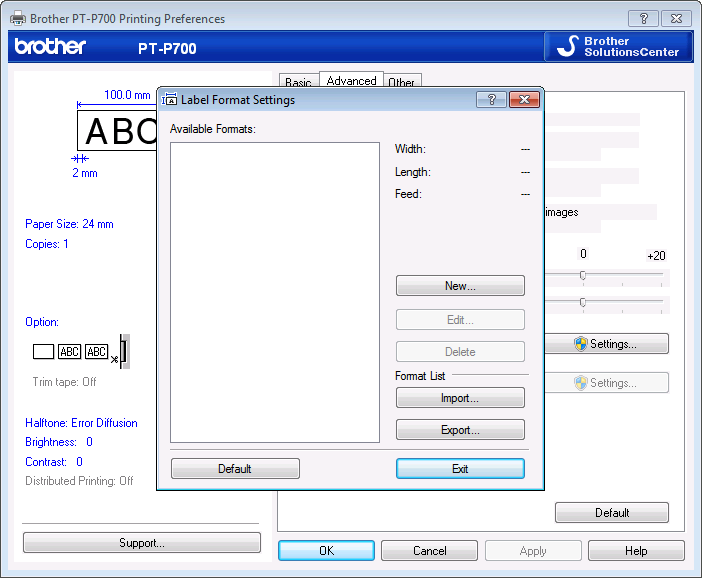
Task: Close the Printing Preferences window
Action: 676,19
